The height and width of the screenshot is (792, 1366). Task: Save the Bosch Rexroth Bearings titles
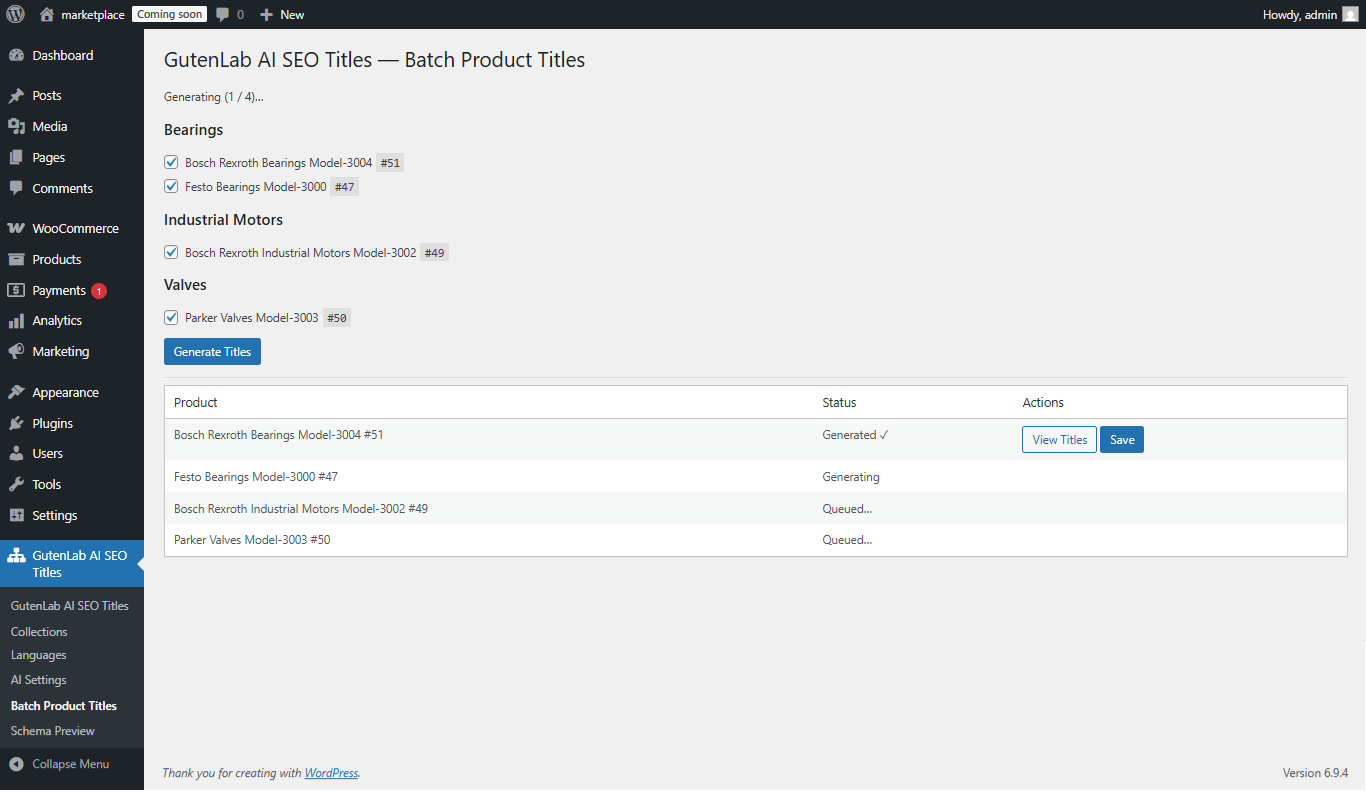pyautogui.click(x=1122, y=440)
